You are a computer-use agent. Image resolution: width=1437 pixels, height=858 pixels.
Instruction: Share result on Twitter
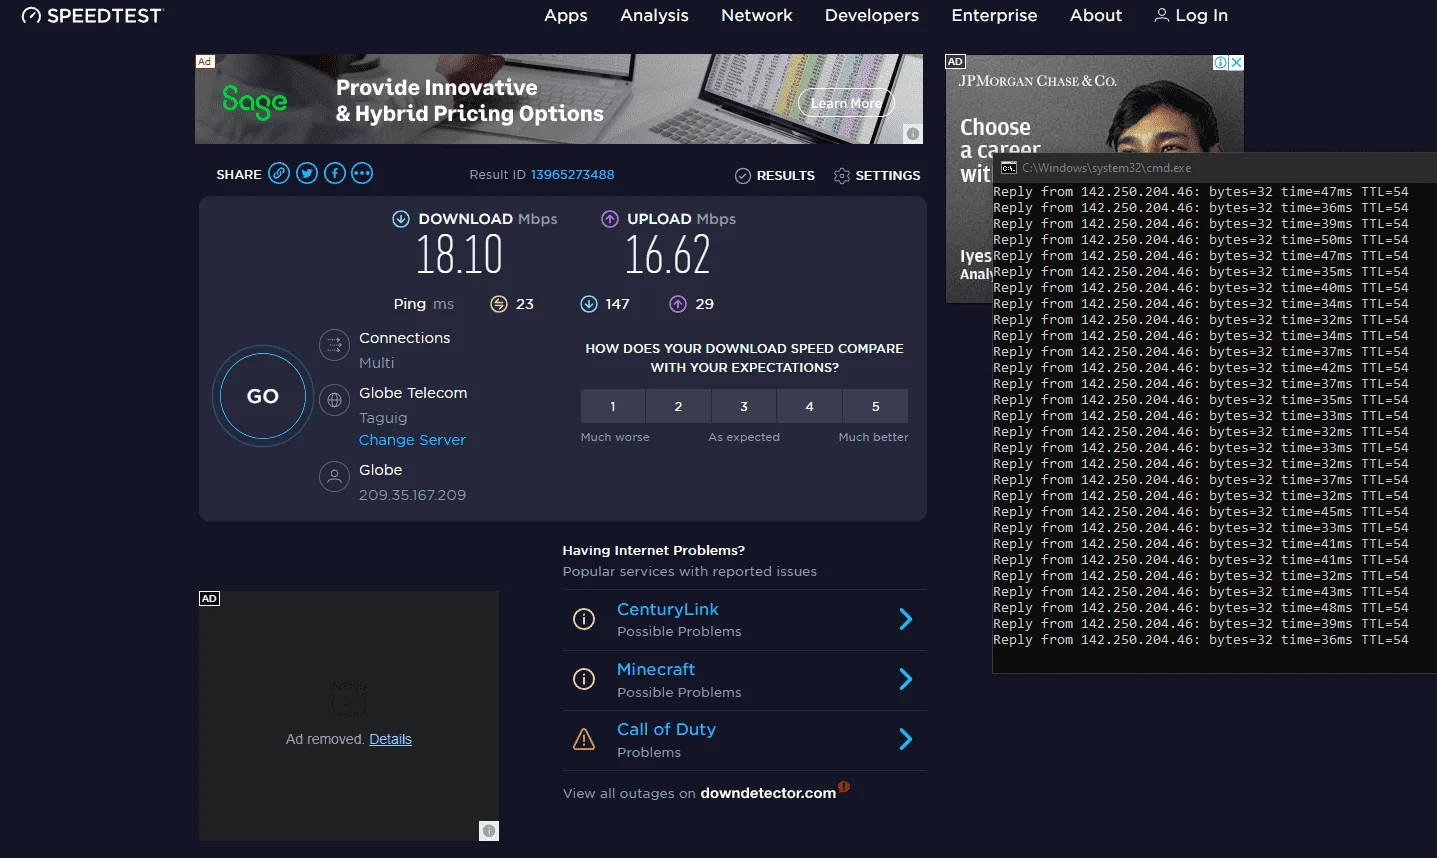pyautogui.click(x=307, y=174)
